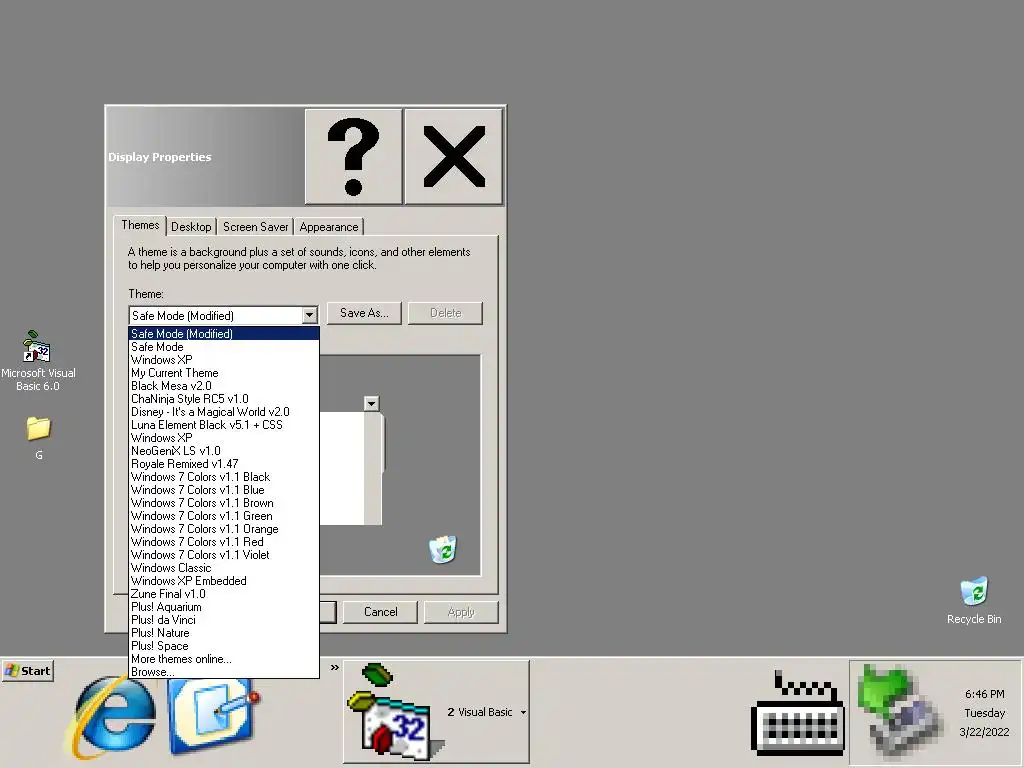The image size is (1024, 768).
Task: Click the on-screen keyboard tray icon
Action: [x=797, y=712]
